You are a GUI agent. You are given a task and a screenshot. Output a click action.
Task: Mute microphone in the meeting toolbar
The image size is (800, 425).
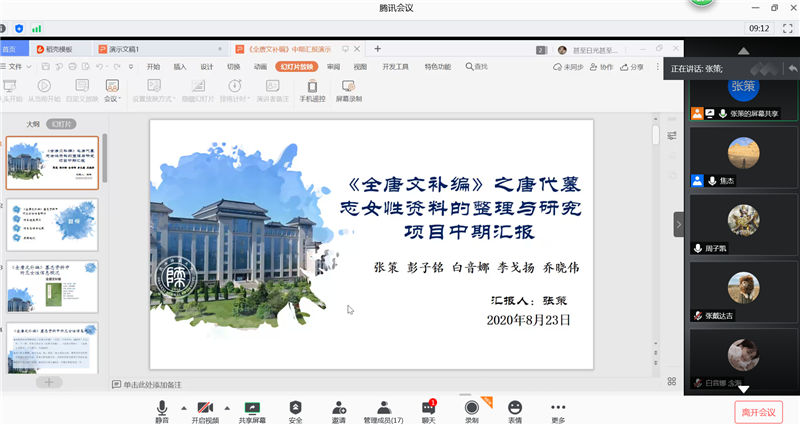[162, 409]
